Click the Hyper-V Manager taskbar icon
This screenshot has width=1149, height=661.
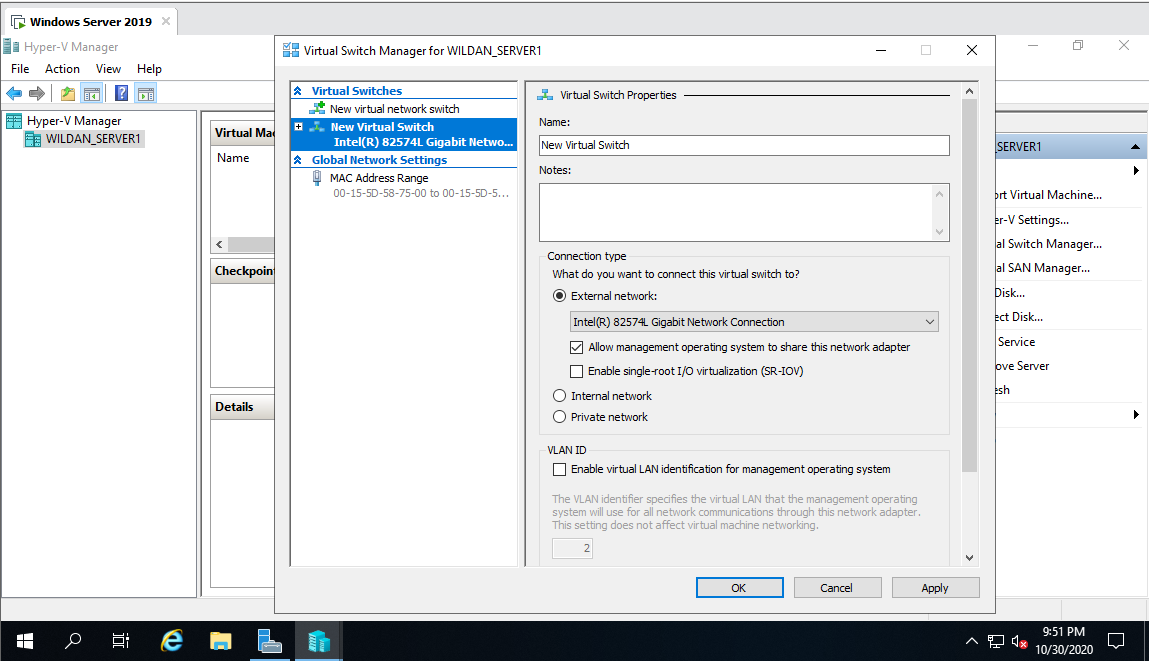tap(319, 641)
